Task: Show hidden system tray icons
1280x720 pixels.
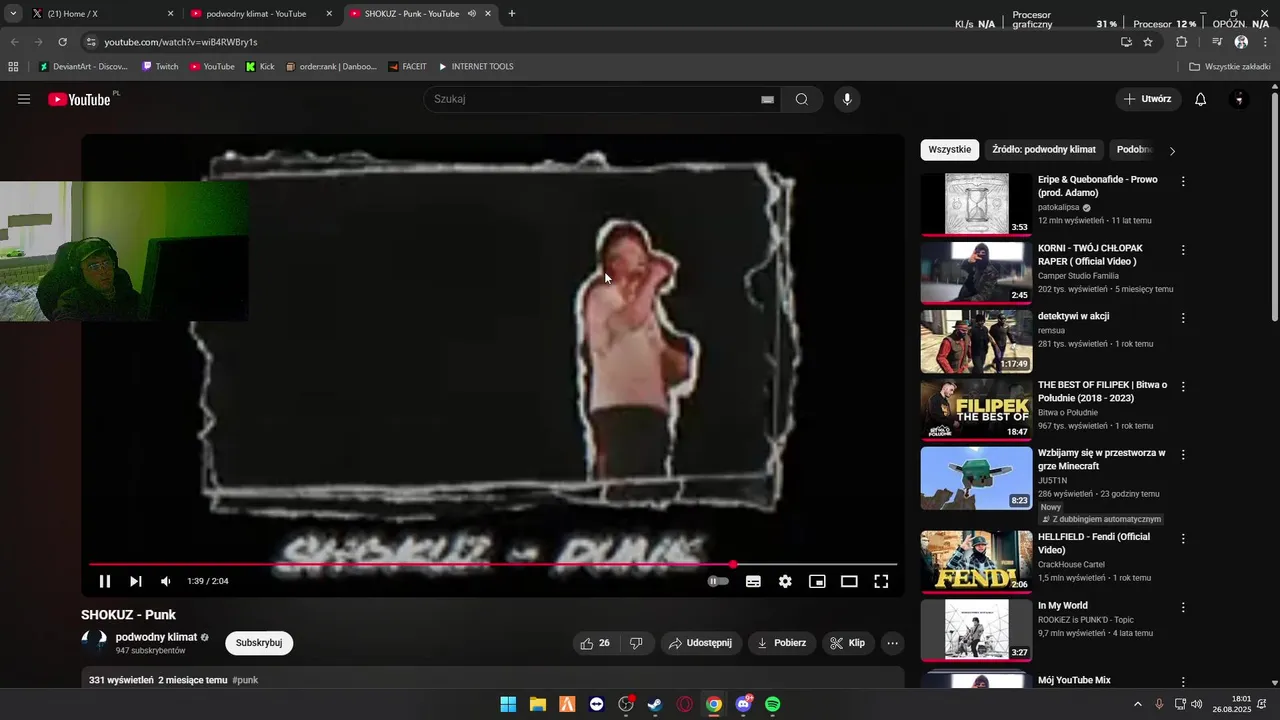Action: pyautogui.click(x=1137, y=704)
